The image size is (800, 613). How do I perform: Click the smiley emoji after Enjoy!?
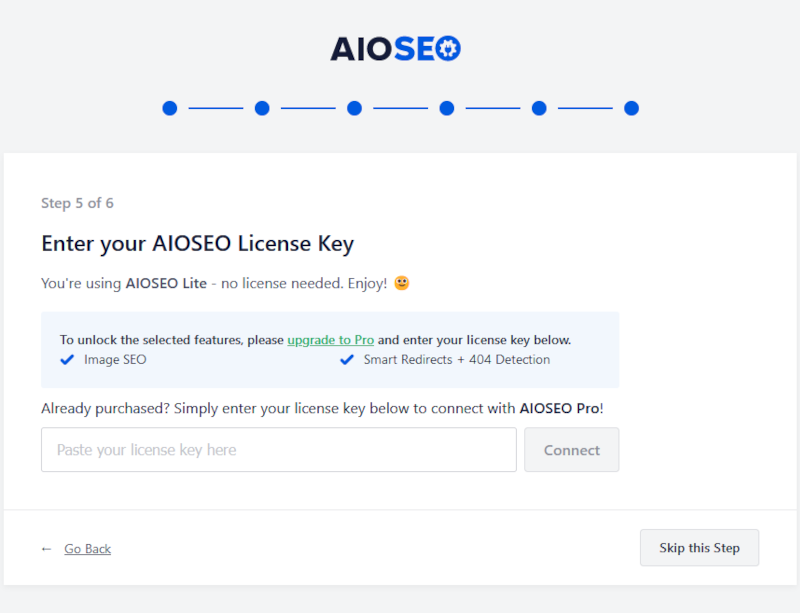click(402, 283)
